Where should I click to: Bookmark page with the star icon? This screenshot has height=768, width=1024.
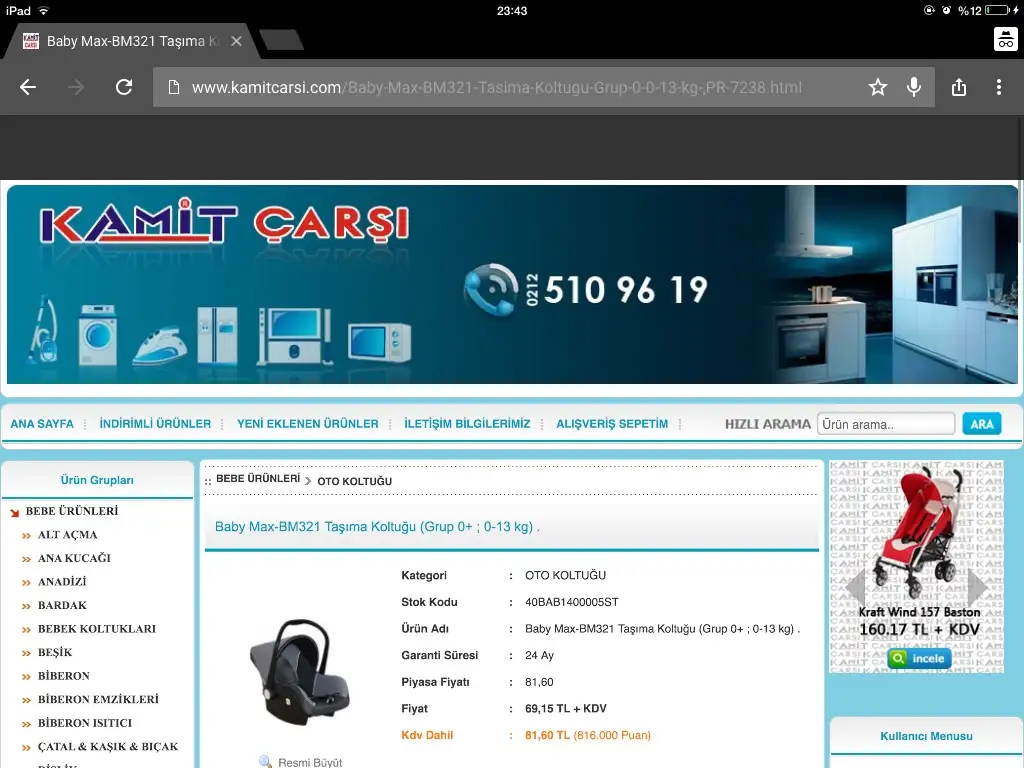(878, 87)
